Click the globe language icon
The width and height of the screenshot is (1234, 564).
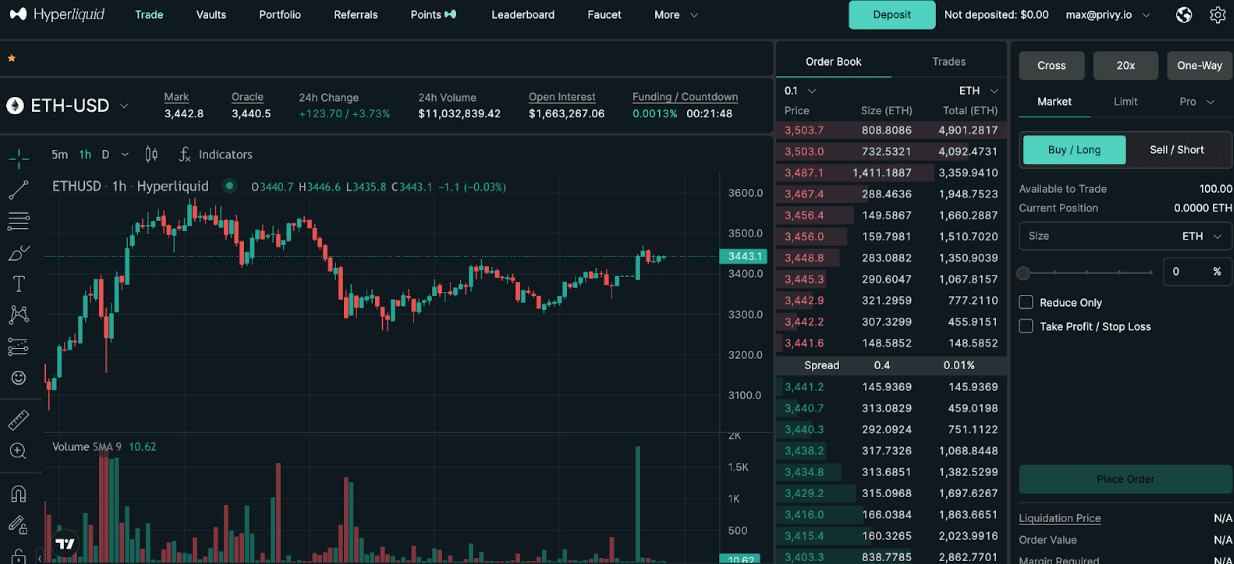point(1184,15)
